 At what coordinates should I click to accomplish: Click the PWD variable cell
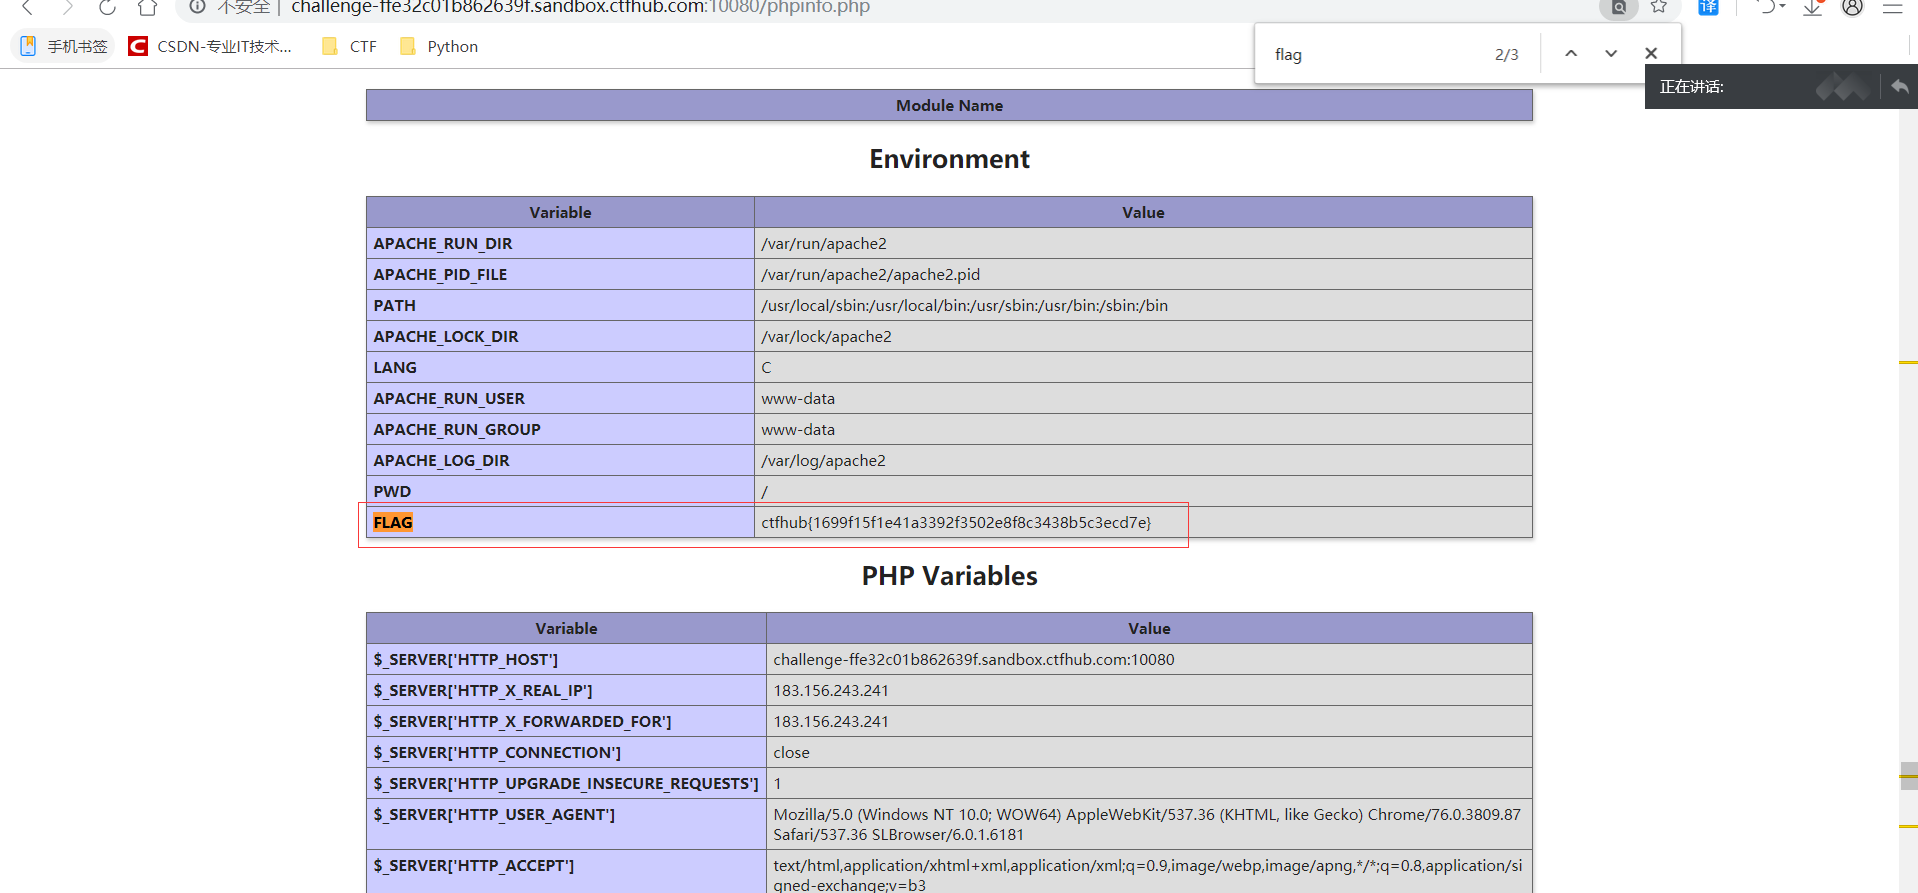pyautogui.click(x=560, y=491)
